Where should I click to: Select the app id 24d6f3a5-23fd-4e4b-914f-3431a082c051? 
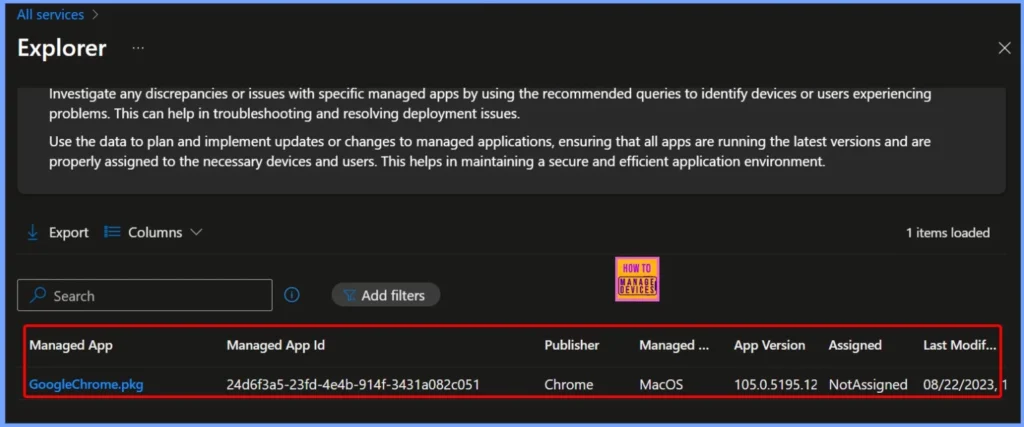click(x=353, y=385)
